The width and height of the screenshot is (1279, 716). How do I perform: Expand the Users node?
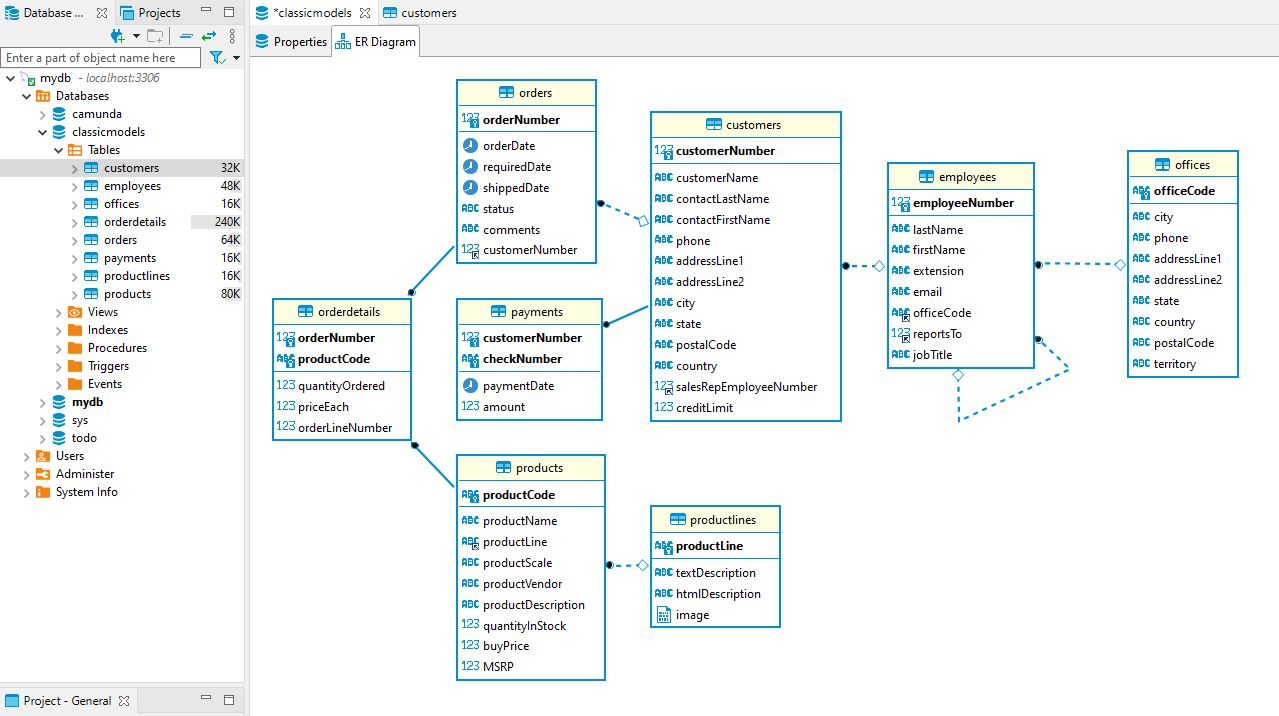(27, 456)
